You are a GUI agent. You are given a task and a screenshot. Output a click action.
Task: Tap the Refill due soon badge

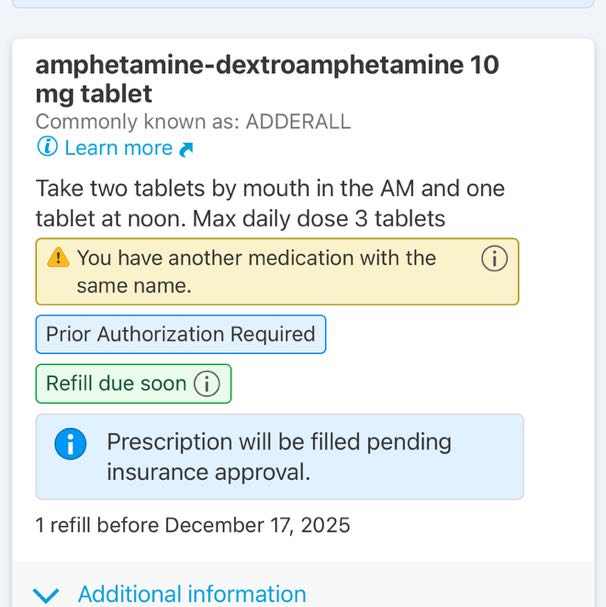click(117, 384)
